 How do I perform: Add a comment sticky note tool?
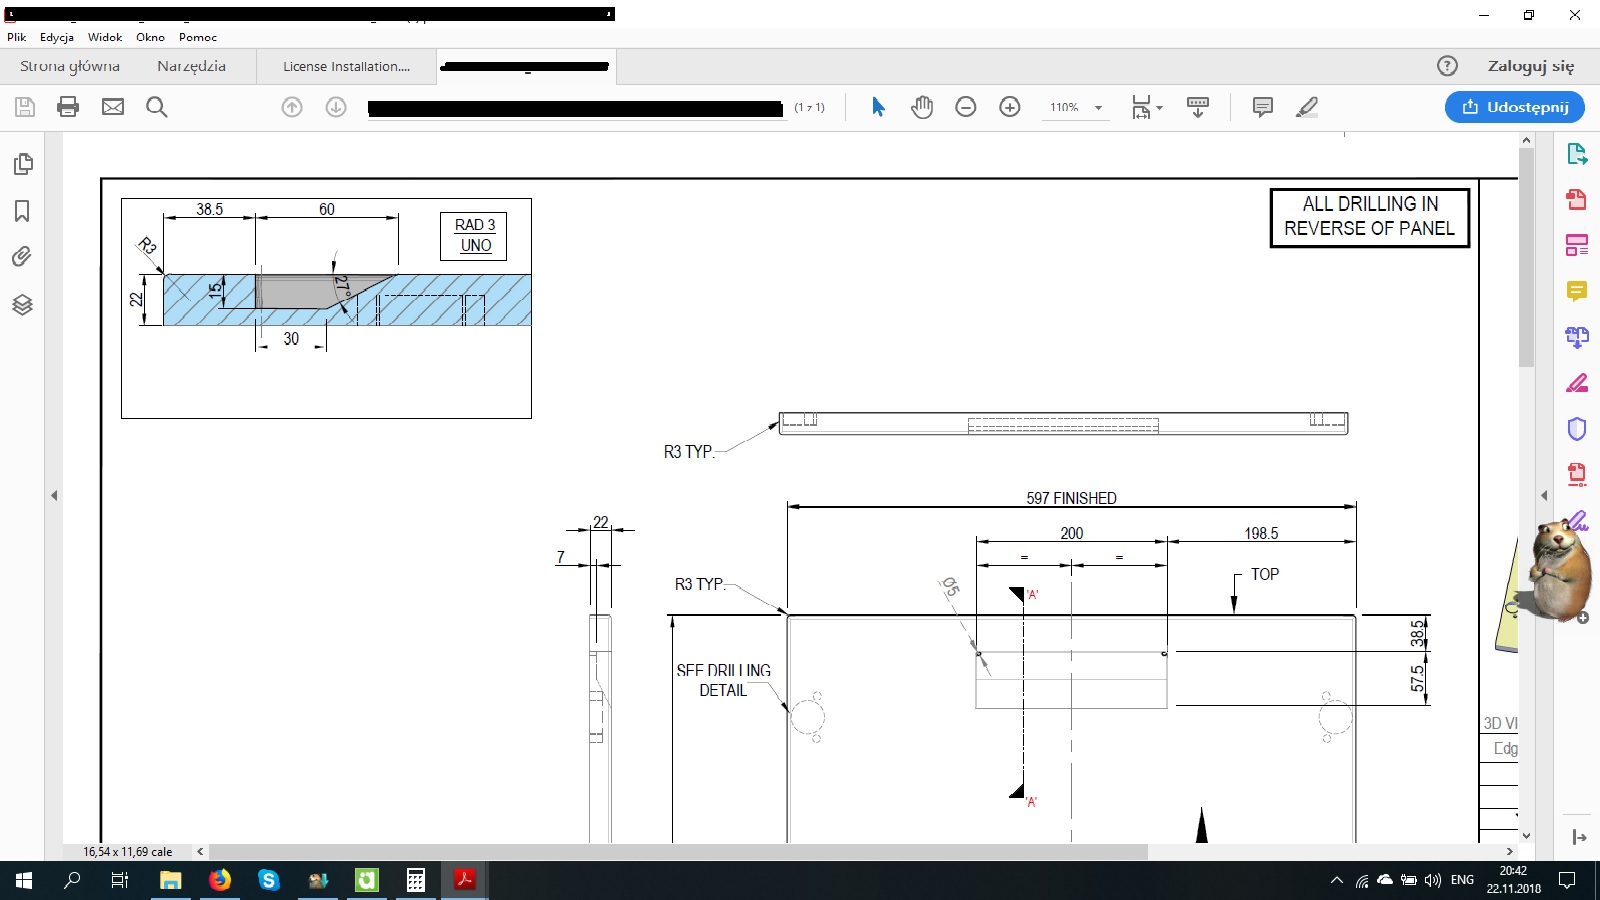(1263, 107)
